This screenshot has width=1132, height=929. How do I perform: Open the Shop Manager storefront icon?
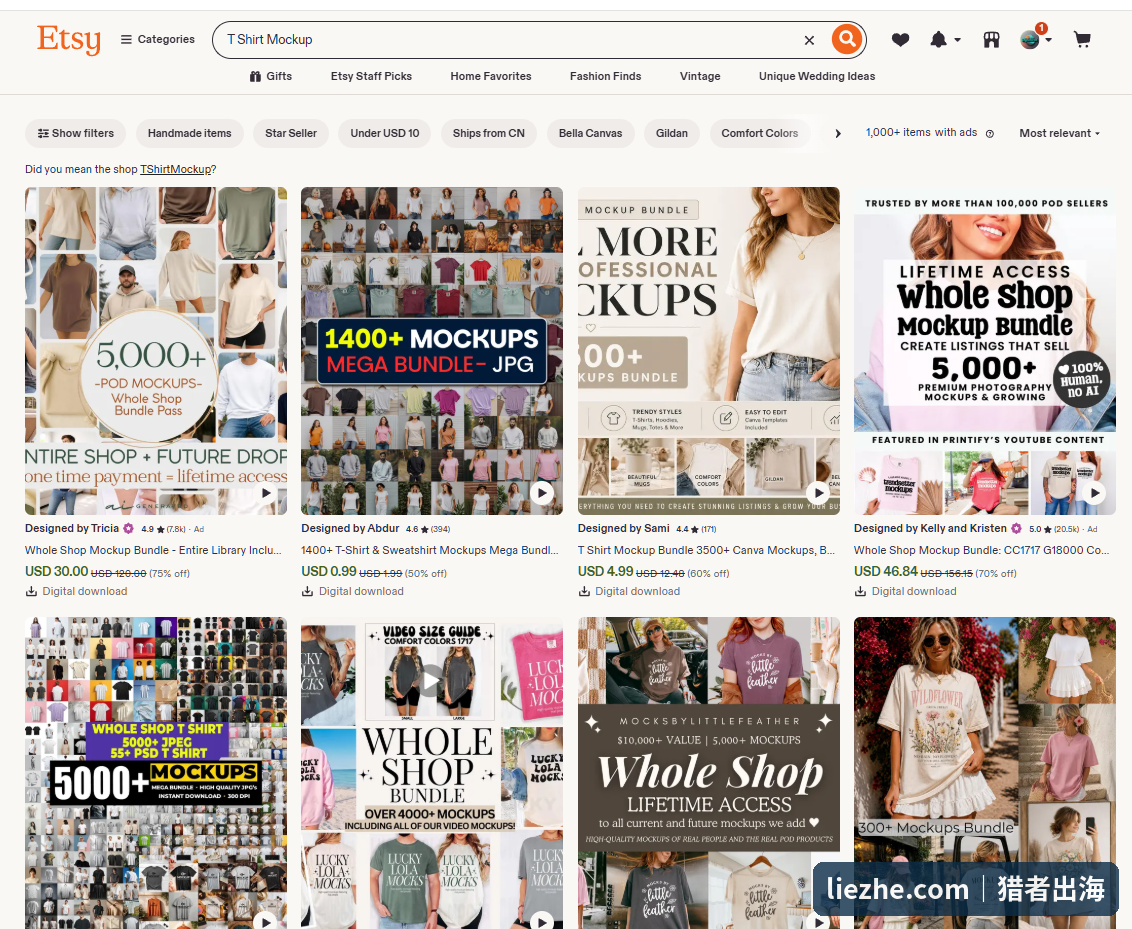(x=991, y=40)
